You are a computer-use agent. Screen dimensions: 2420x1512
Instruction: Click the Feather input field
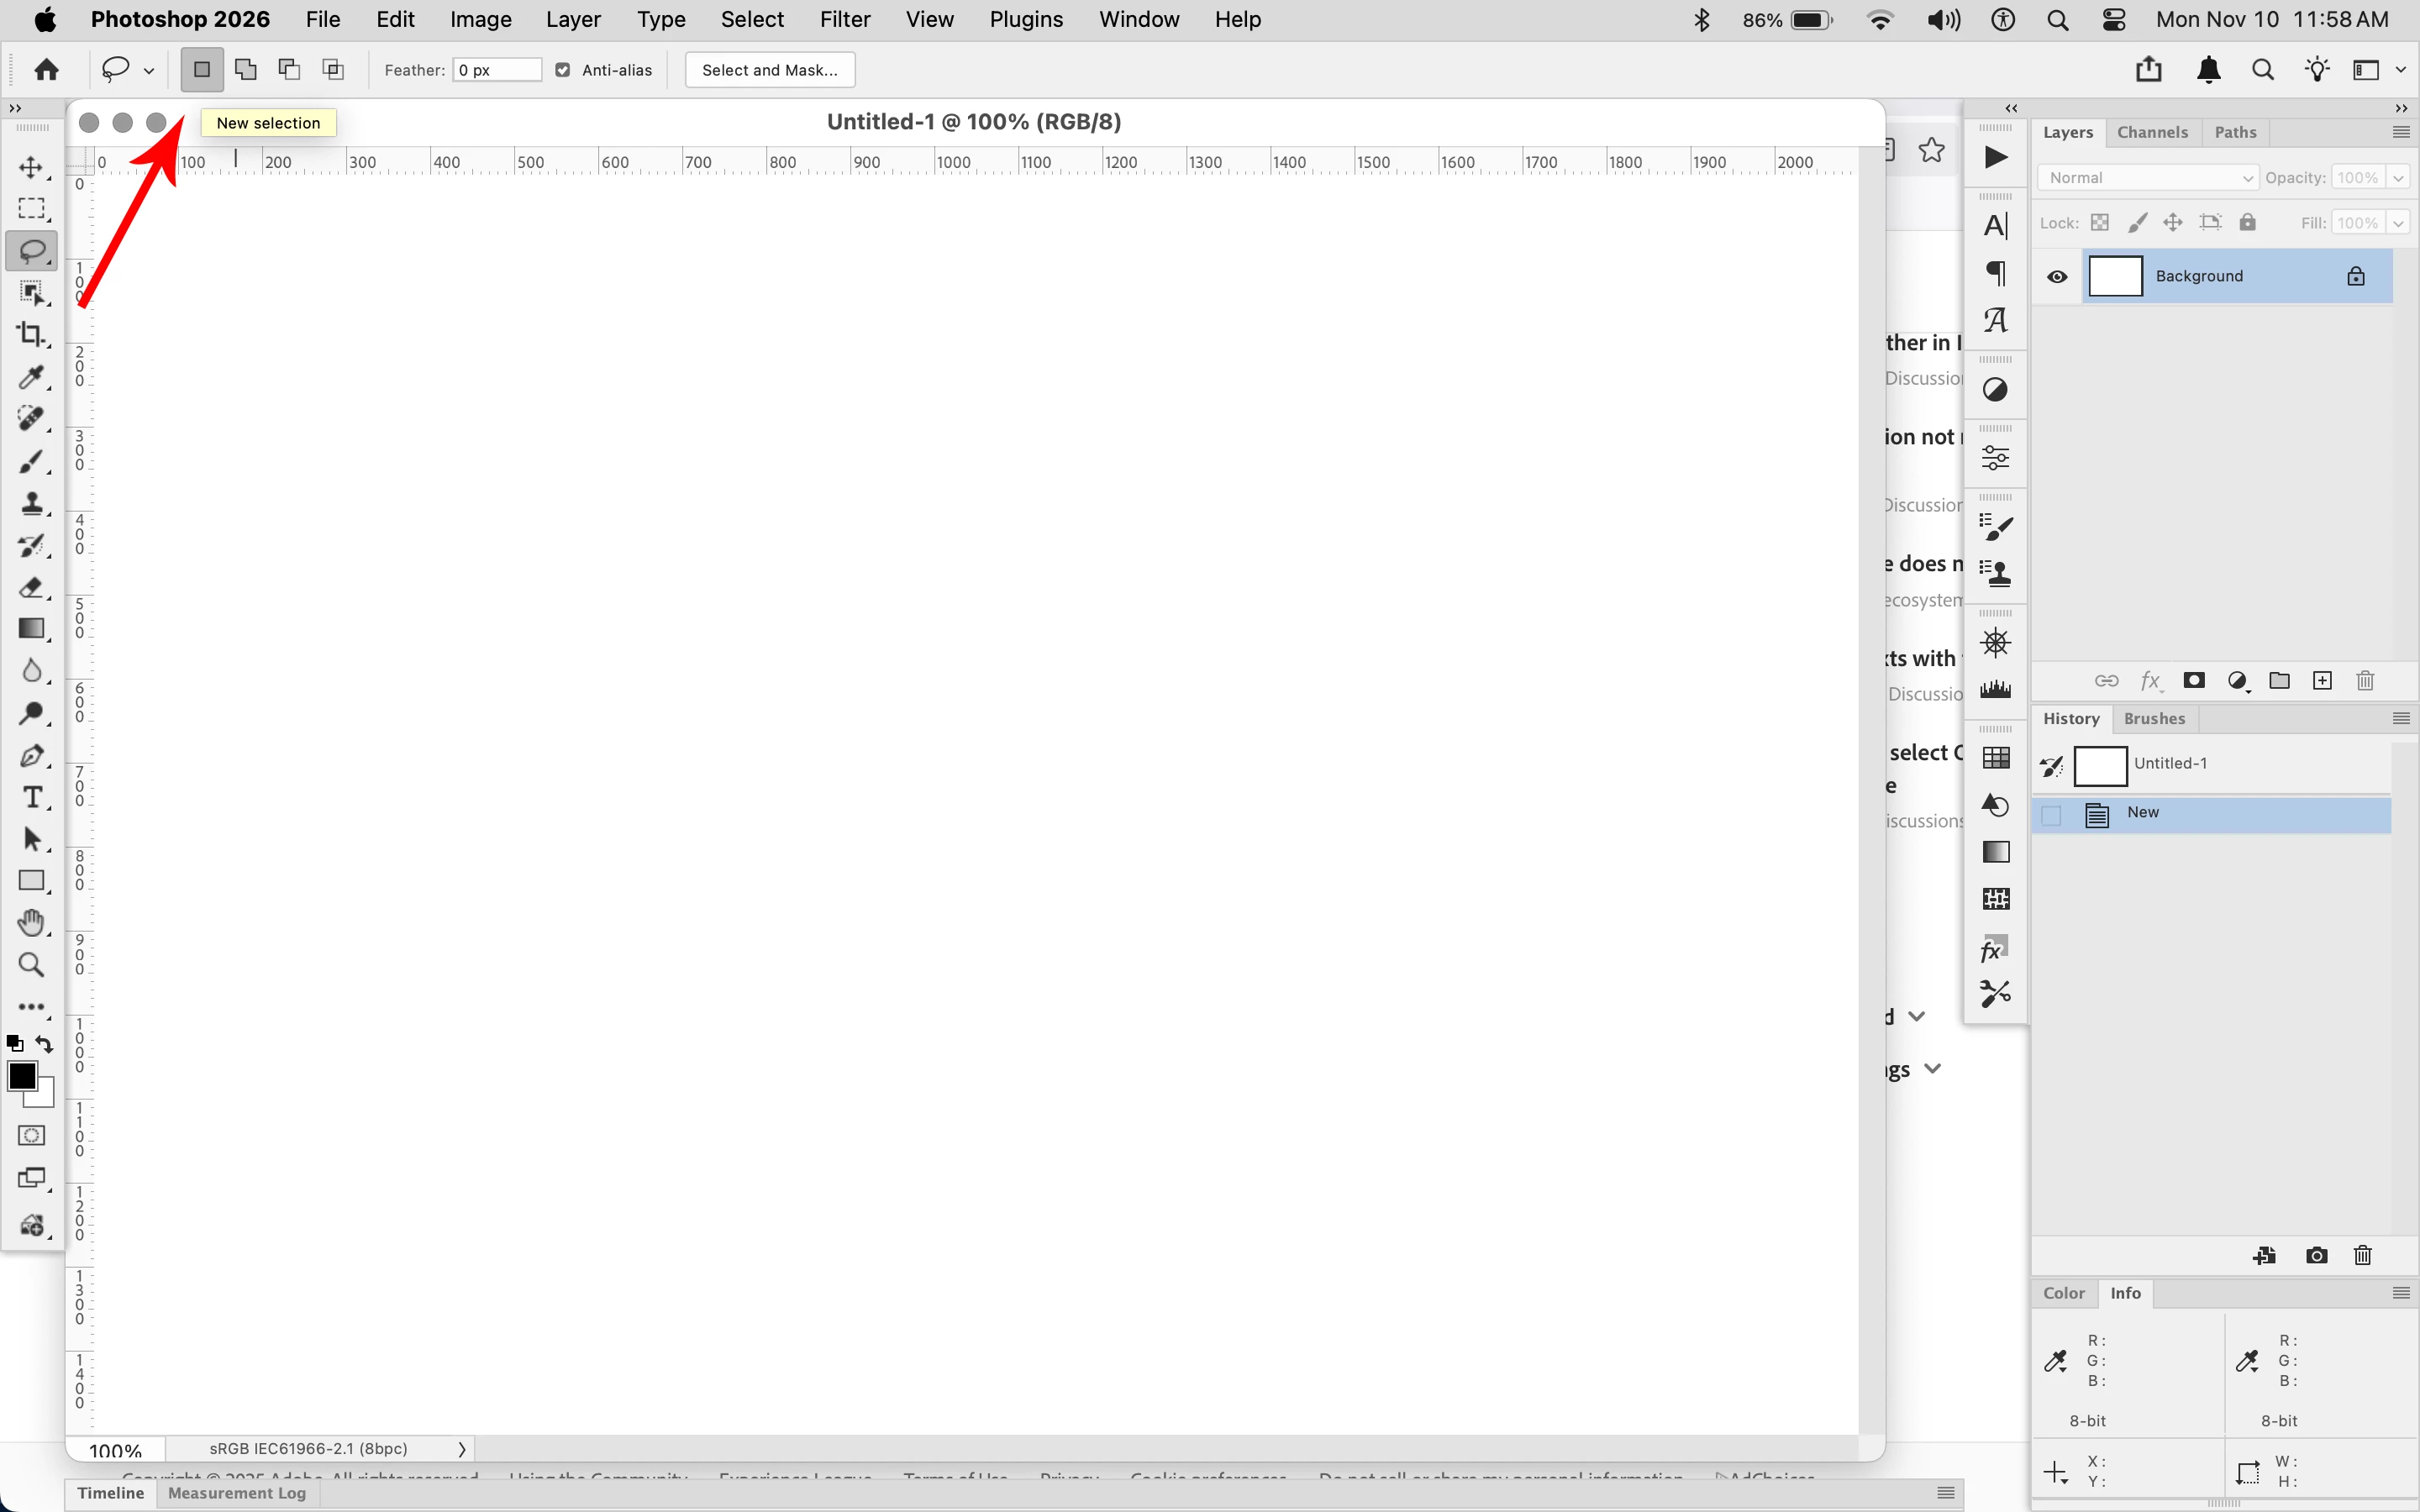tap(496, 70)
